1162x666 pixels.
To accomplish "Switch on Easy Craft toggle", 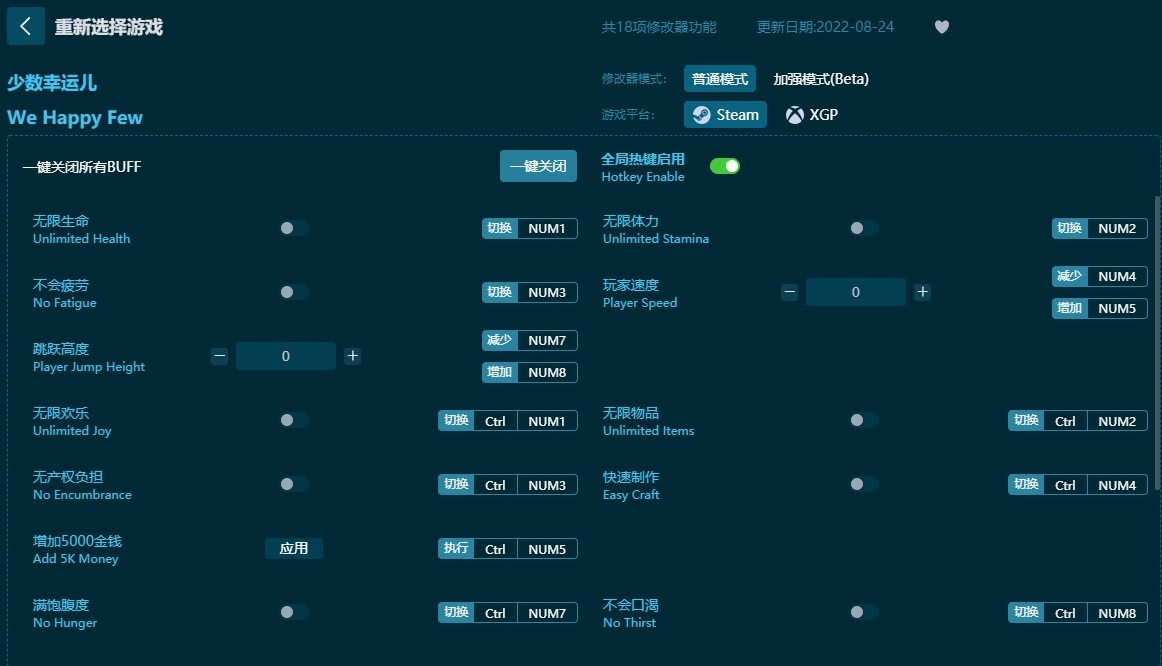I will tap(864, 484).
